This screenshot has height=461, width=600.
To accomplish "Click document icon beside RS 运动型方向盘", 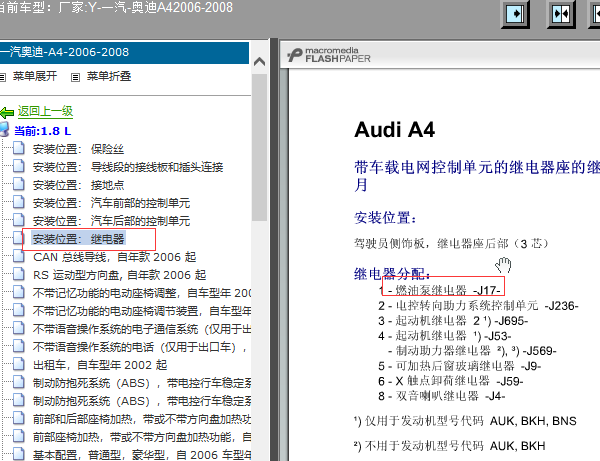I will [19, 274].
